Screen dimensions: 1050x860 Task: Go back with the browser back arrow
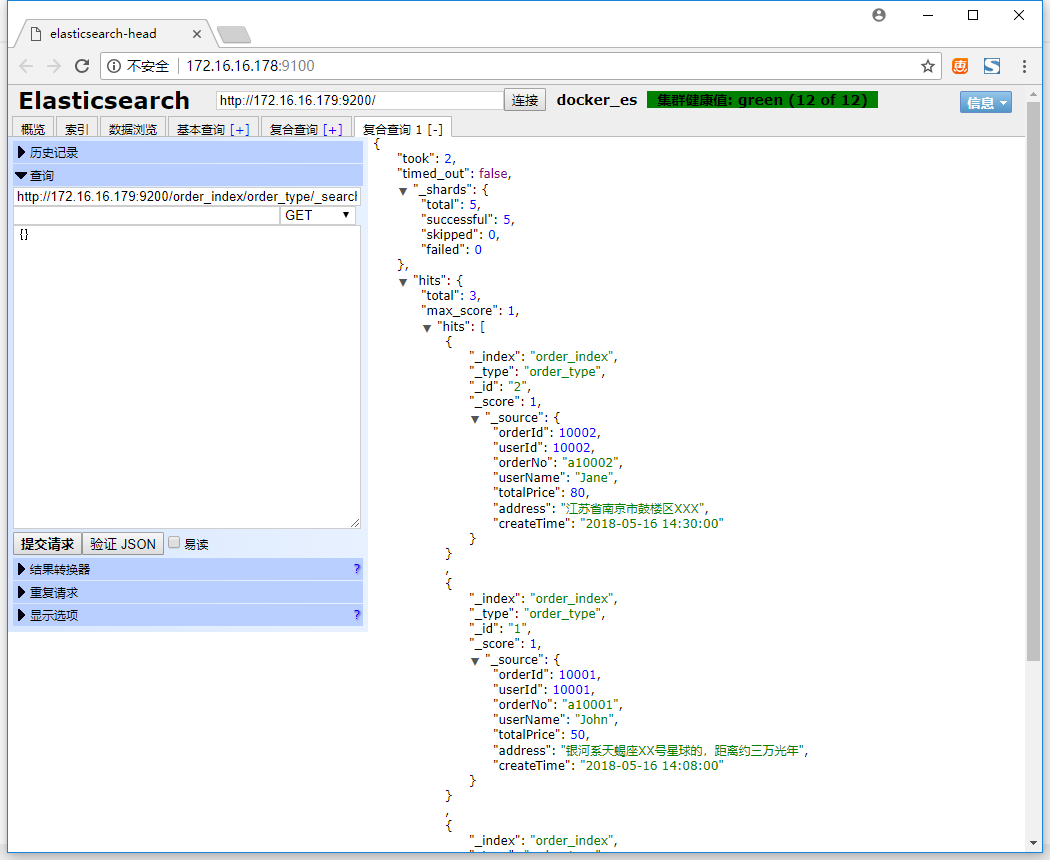pos(26,66)
